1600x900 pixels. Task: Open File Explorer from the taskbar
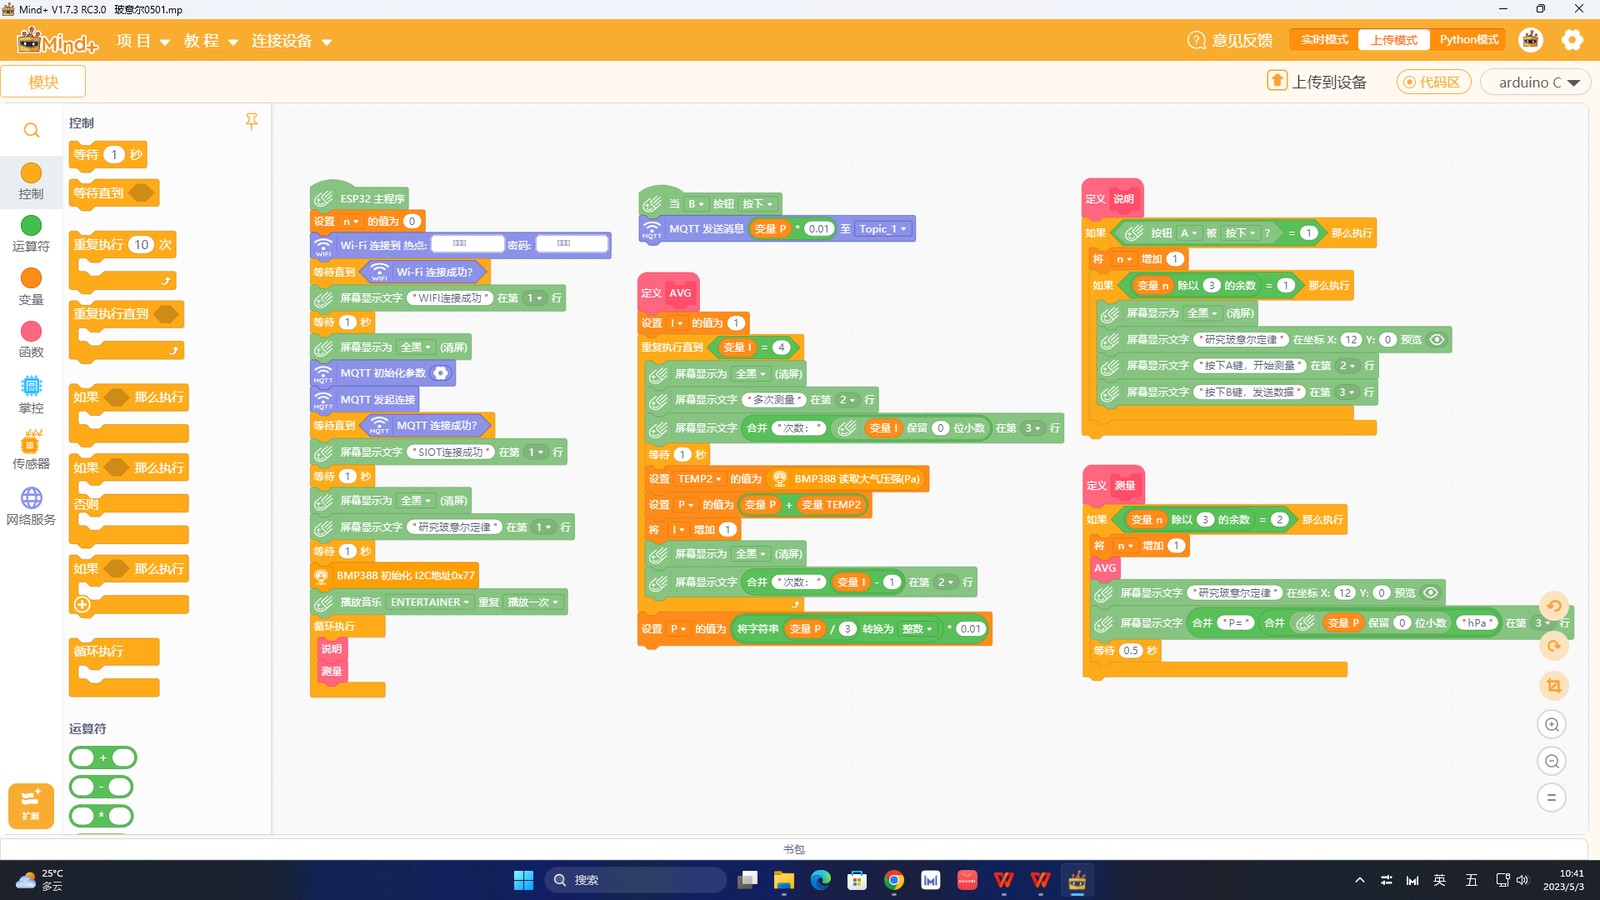[x=783, y=880]
